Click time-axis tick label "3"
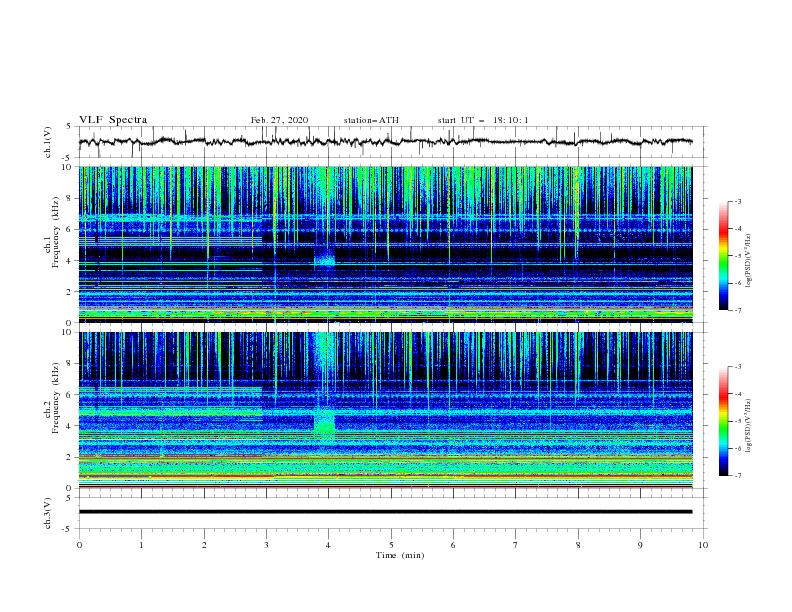 266,545
